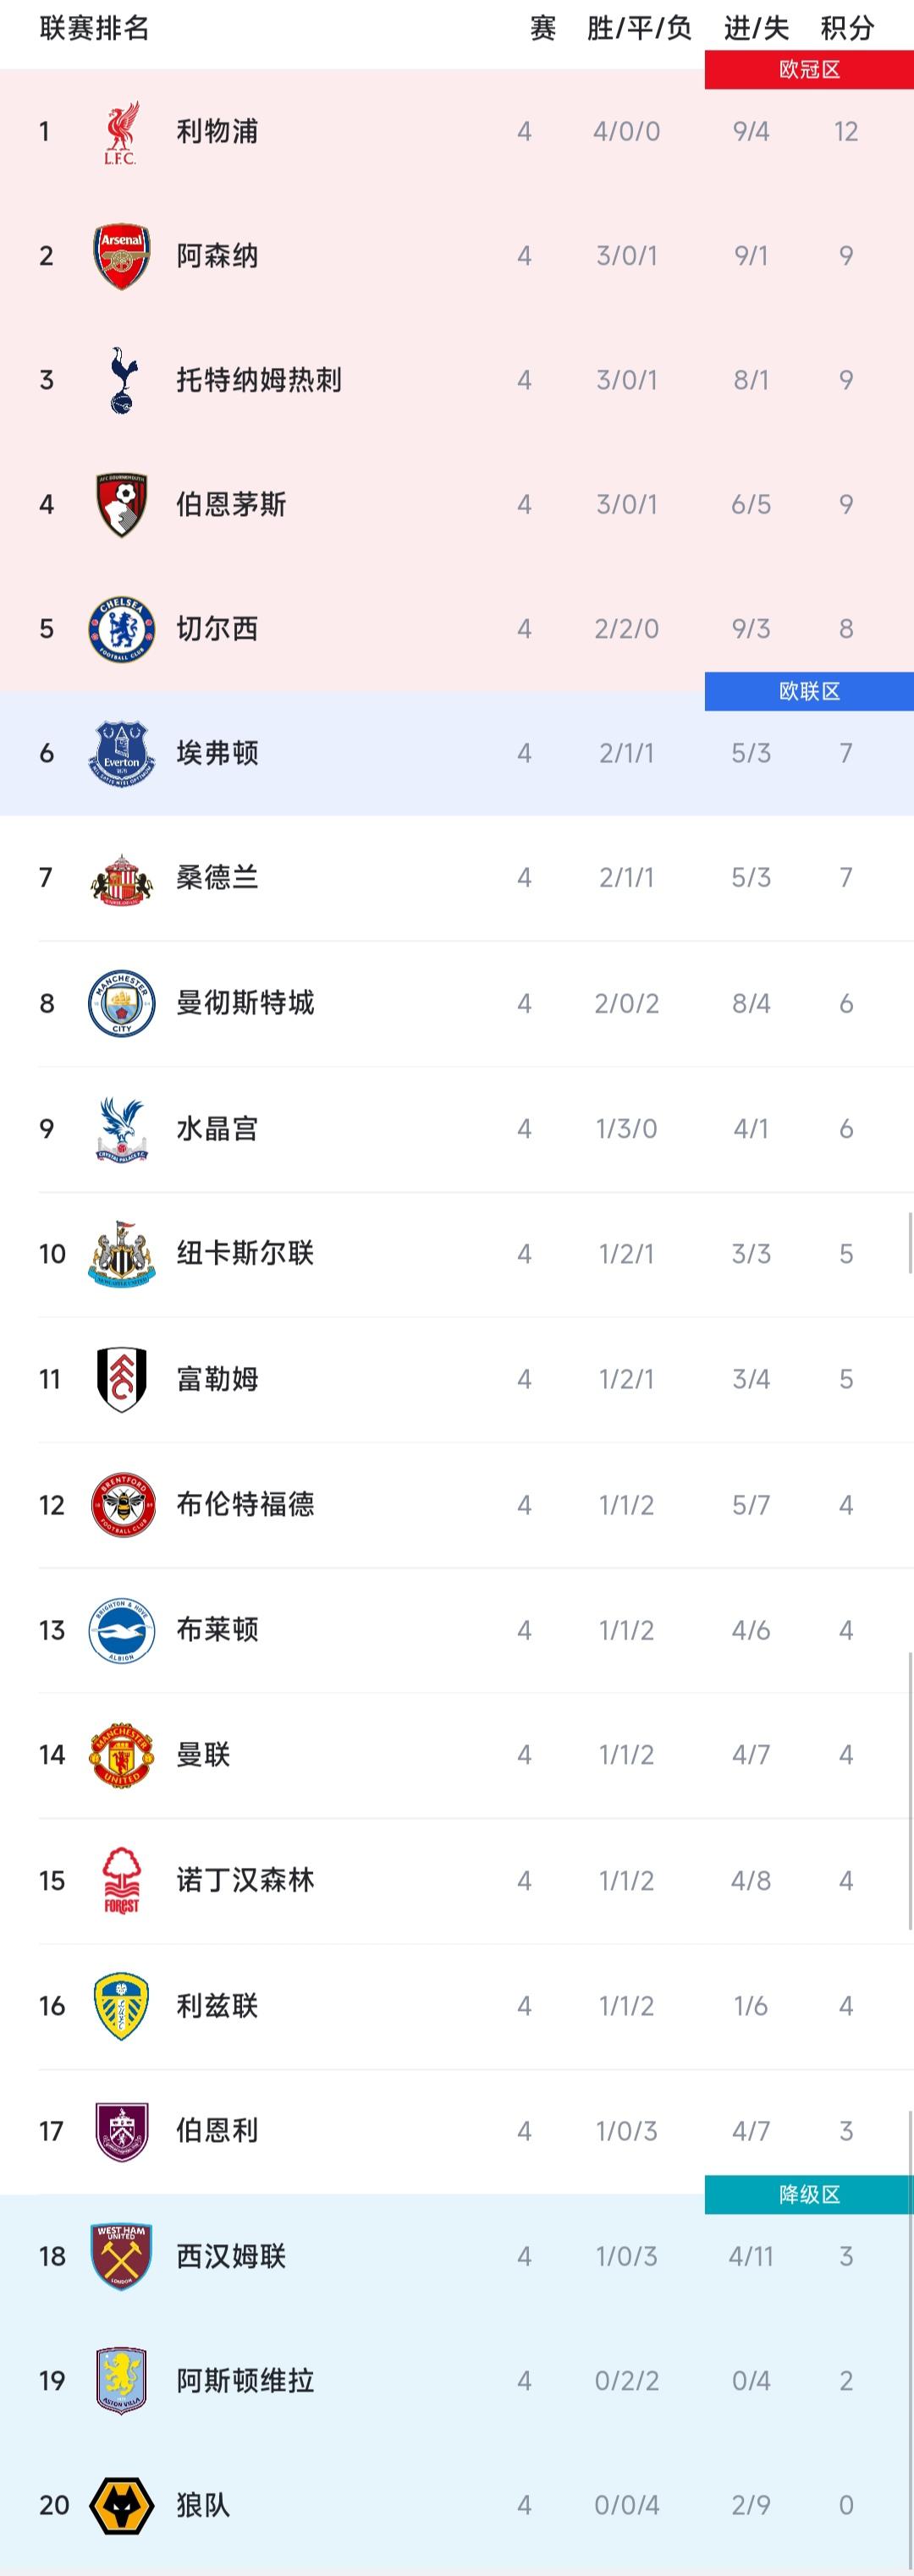Image resolution: width=914 pixels, height=2576 pixels.
Task: Open the Newcastle United crest
Action: 121,1254
